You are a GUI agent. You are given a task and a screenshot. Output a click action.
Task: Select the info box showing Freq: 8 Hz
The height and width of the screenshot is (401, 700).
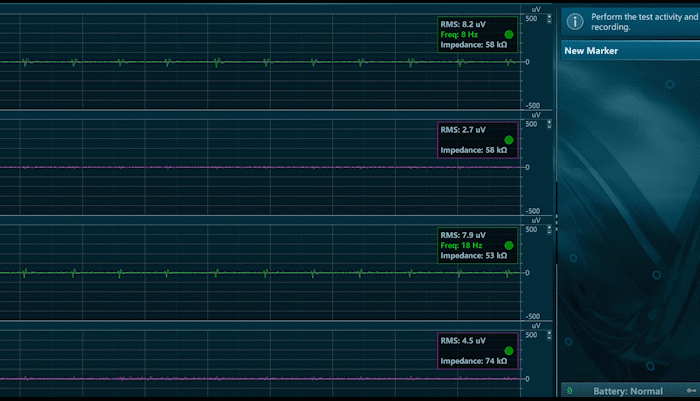(x=477, y=34)
